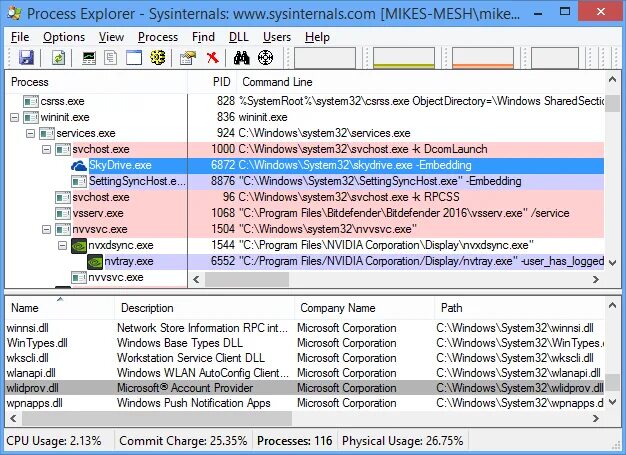Click the Physical Usage status entry
Image resolution: width=626 pixels, height=455 pixels.
402,441
